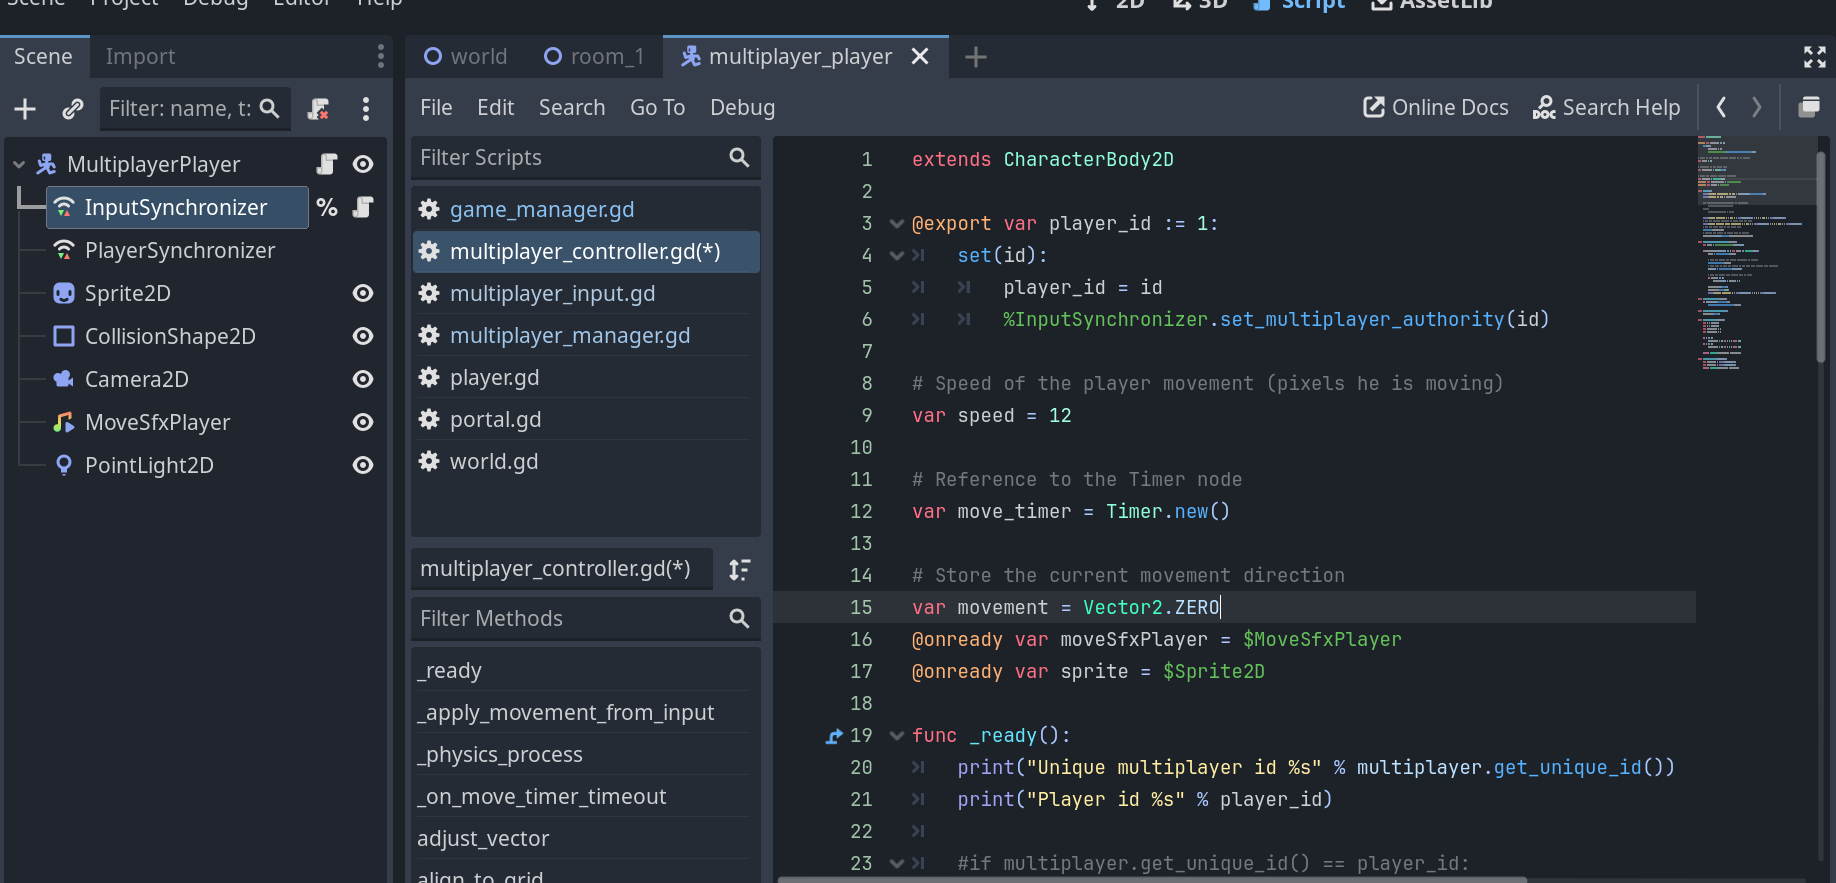This screenshot has width=1836, height=883.
Task: Fold the _ready function code block
Action: click(897, 736)
